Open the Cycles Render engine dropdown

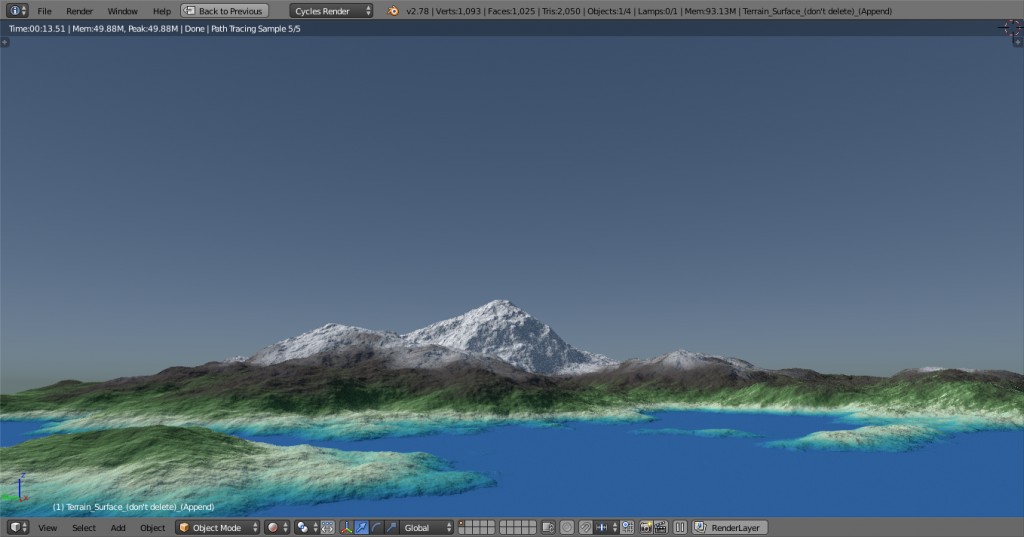point(332,11)
